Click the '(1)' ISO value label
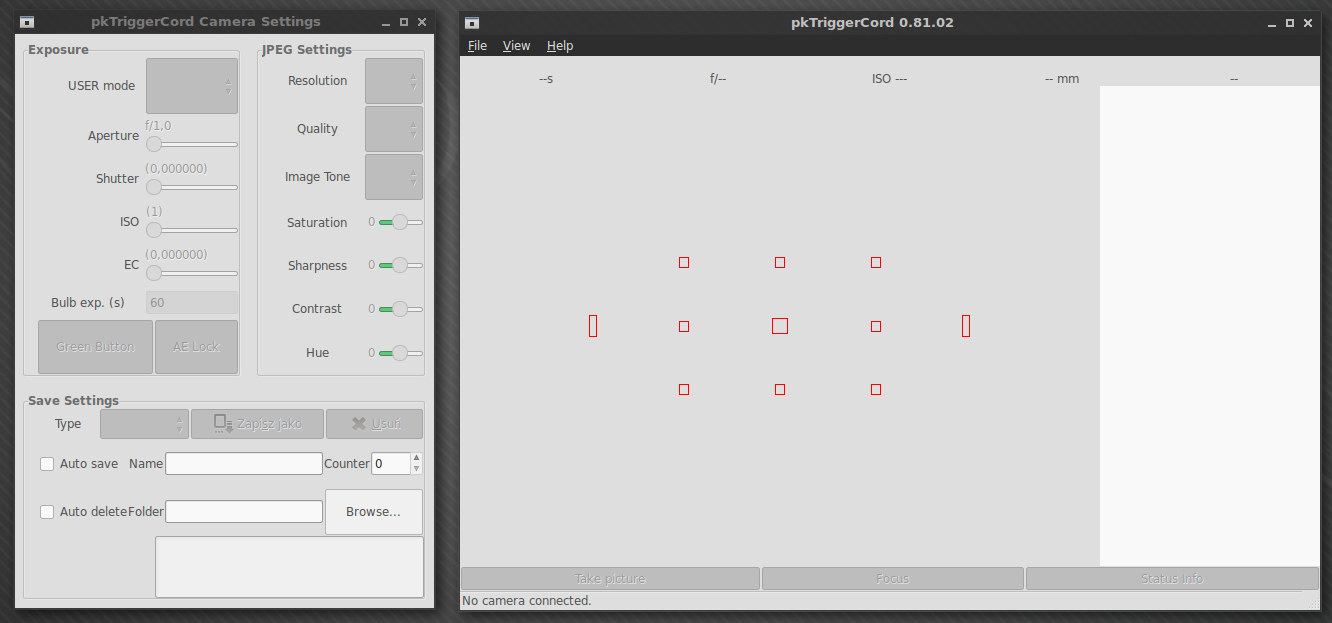Image resolution: width=1332 pixels, height=623 pixels. click(x=154, y=212)
